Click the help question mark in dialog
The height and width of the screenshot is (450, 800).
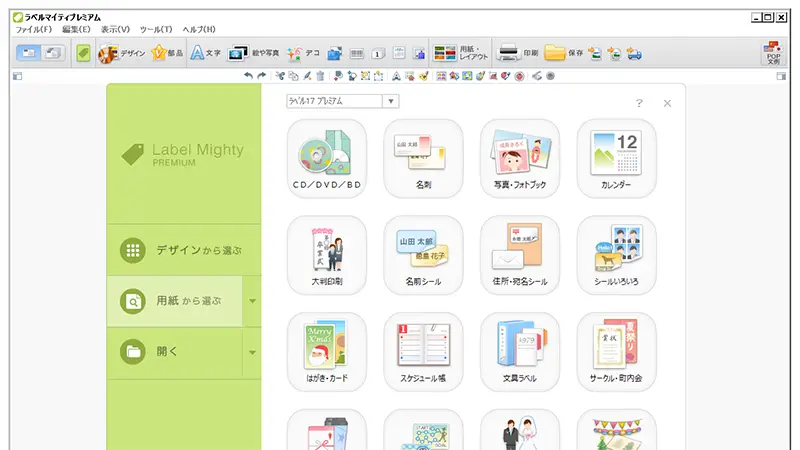[639, 103]
